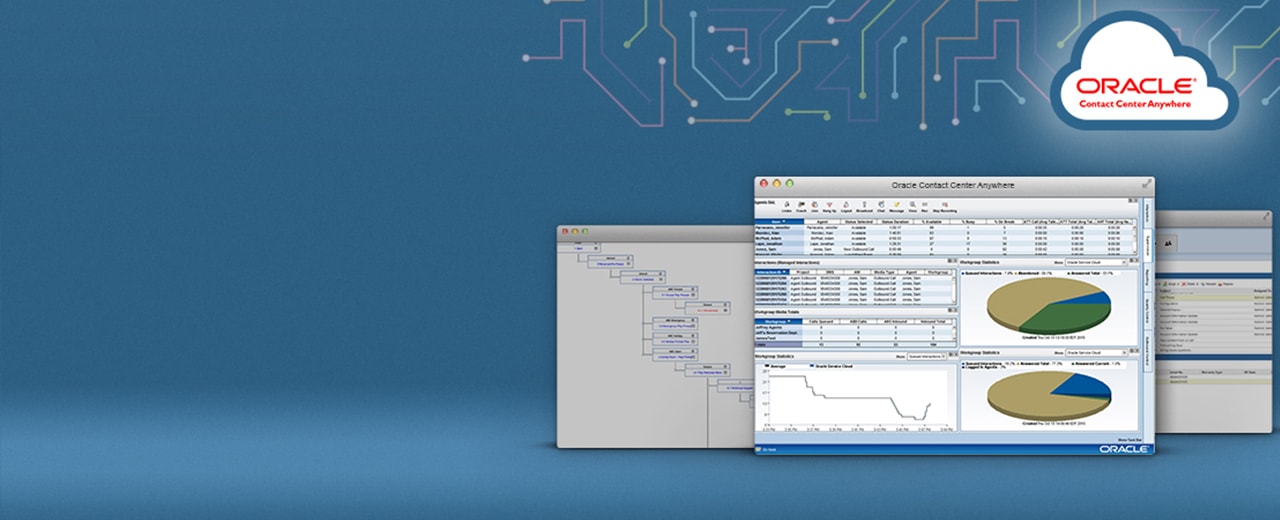Click the Stop Recording icon
The image size is (1280, 520).
[x=945, y=207]
